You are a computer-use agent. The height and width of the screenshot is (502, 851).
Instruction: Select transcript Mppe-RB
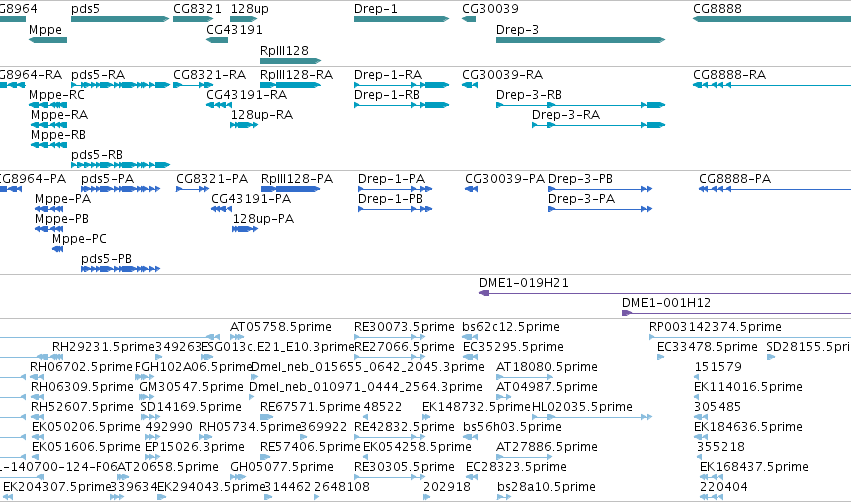click(x=49, y=145)
